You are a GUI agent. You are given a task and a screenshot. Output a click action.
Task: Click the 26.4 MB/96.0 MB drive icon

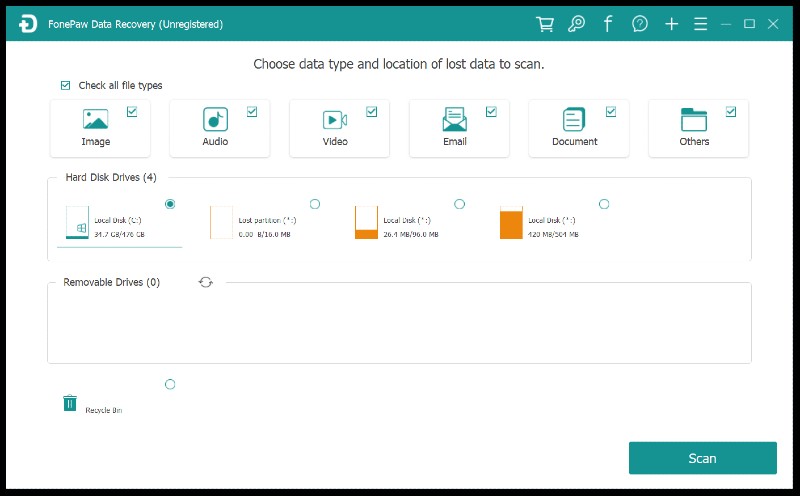[x=366, y=222]
